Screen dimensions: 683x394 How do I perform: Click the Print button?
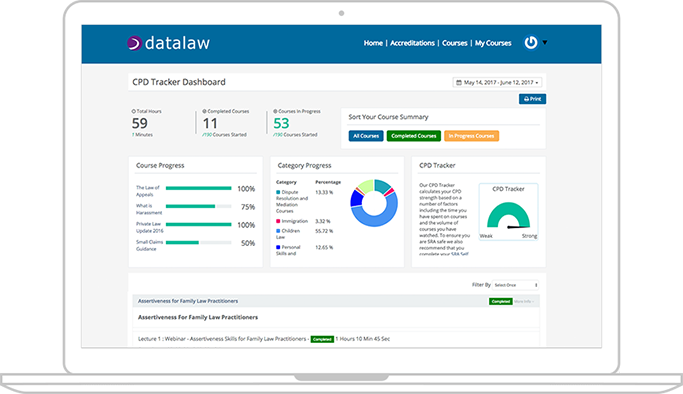(532, 99)
